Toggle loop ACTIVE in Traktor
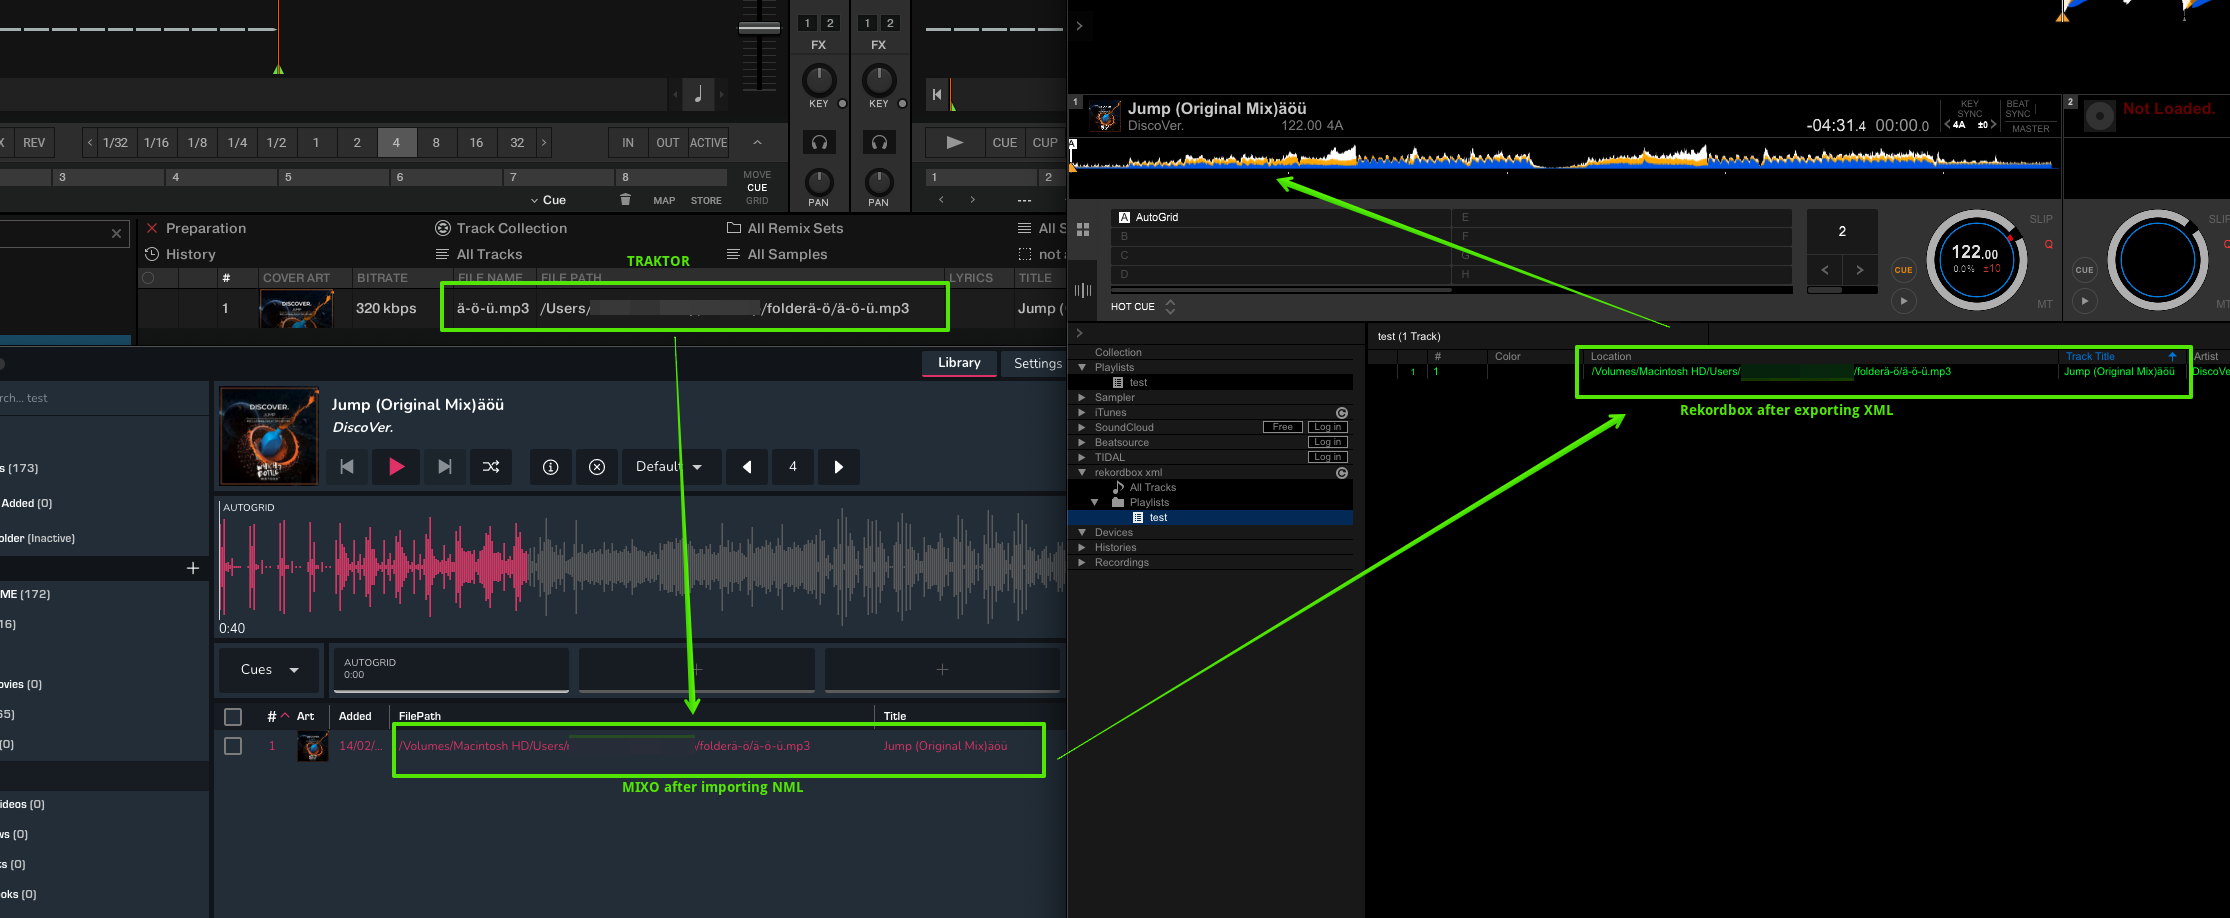This screenshot has height=918, width=2230. [x=708, y=142]
